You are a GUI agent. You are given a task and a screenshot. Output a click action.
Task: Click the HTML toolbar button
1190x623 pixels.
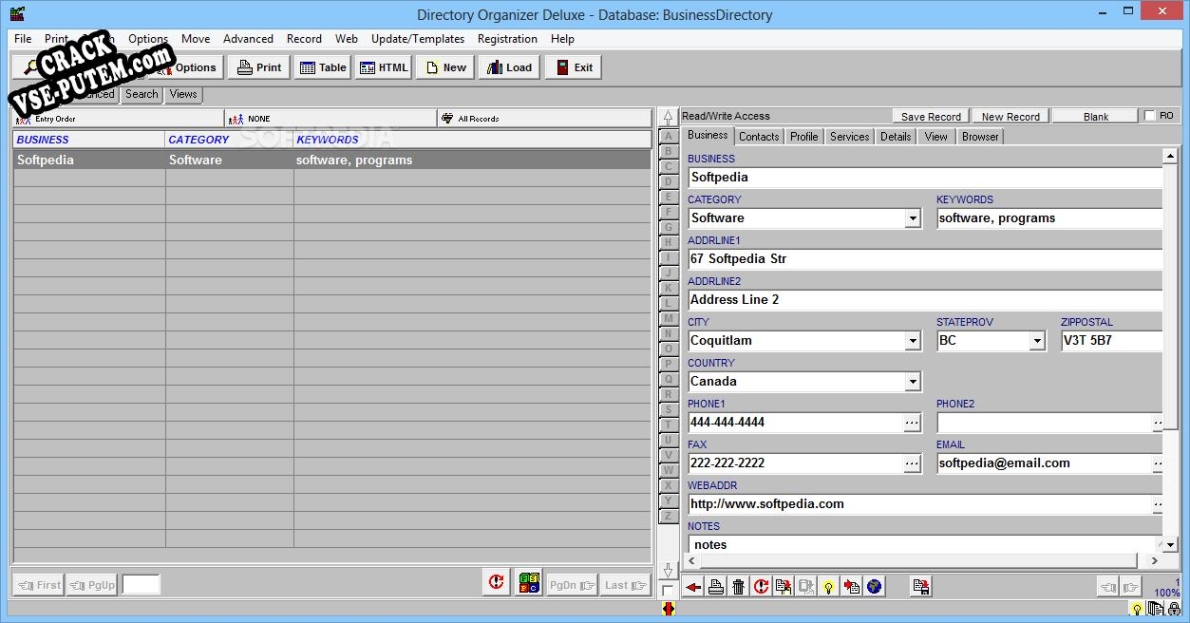click(384, 68)
